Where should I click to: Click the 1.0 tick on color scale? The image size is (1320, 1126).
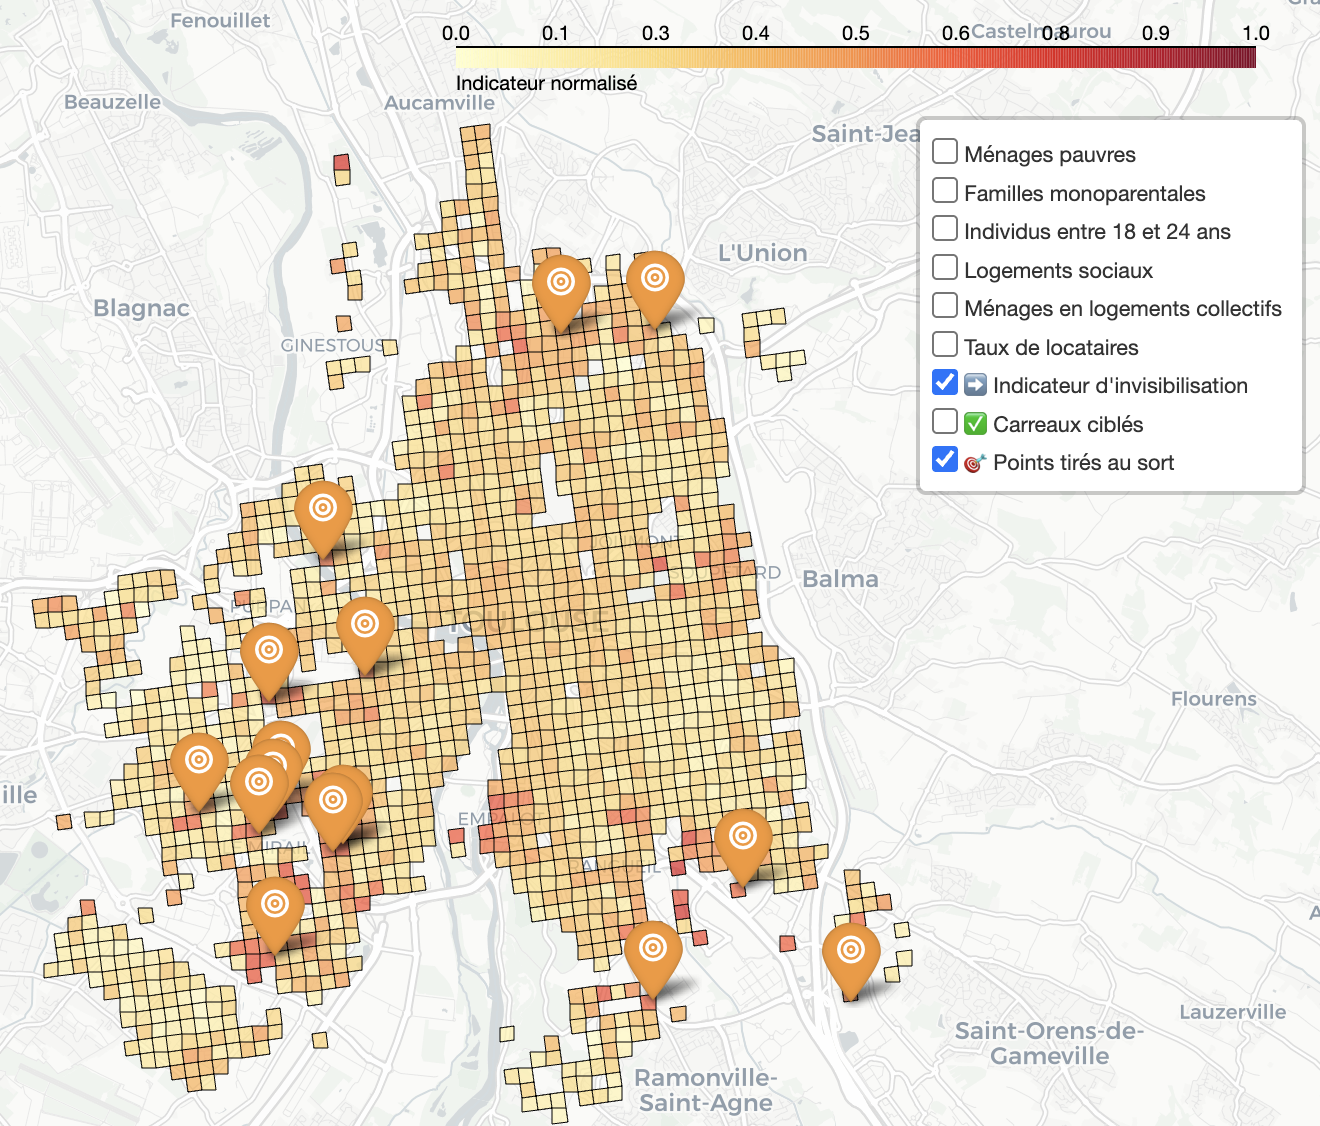[x=1256, y=33]
